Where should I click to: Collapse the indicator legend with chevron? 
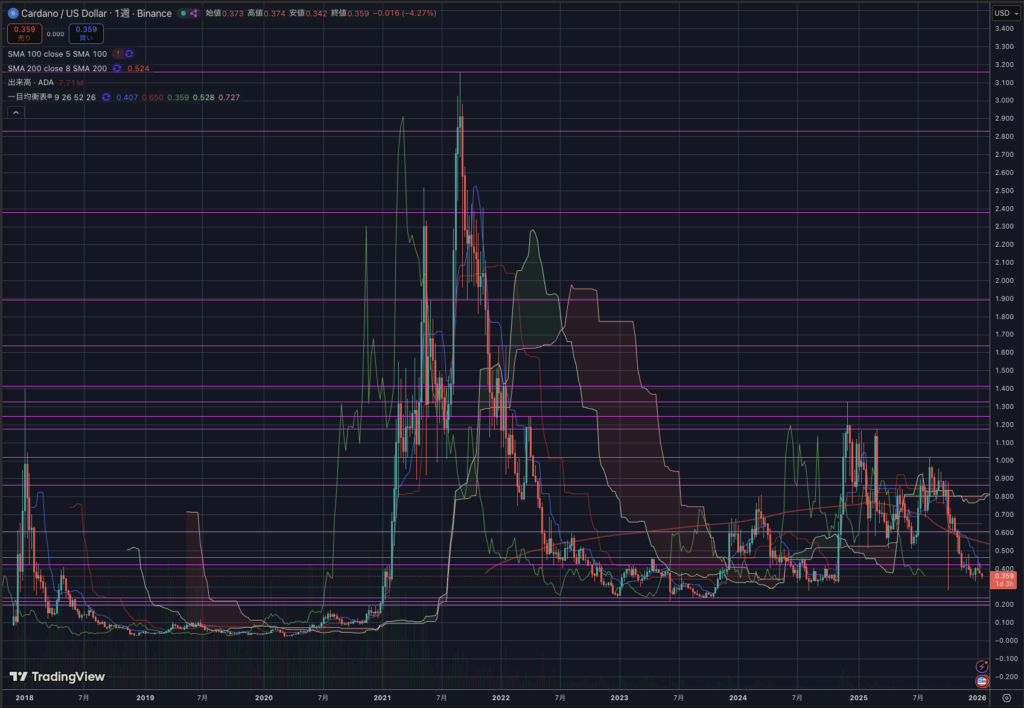coord(14,113)
